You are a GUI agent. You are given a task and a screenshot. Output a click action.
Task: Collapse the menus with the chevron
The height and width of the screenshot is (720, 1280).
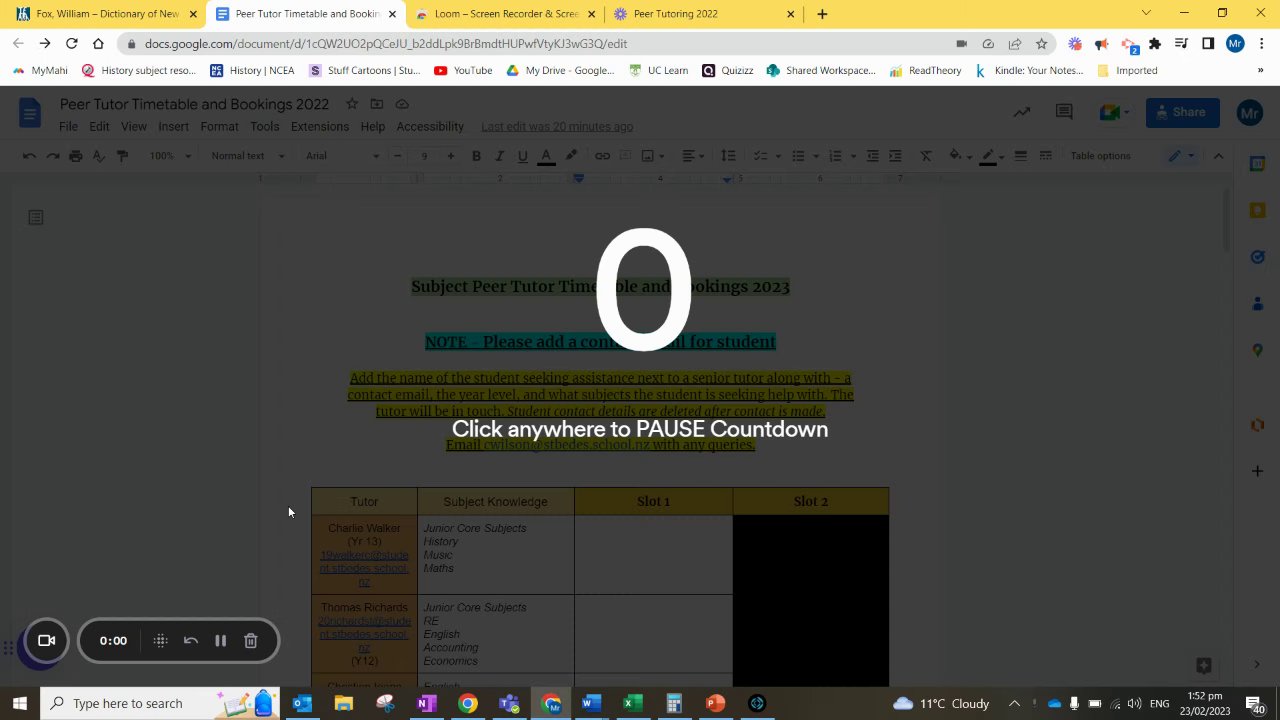1218,156
